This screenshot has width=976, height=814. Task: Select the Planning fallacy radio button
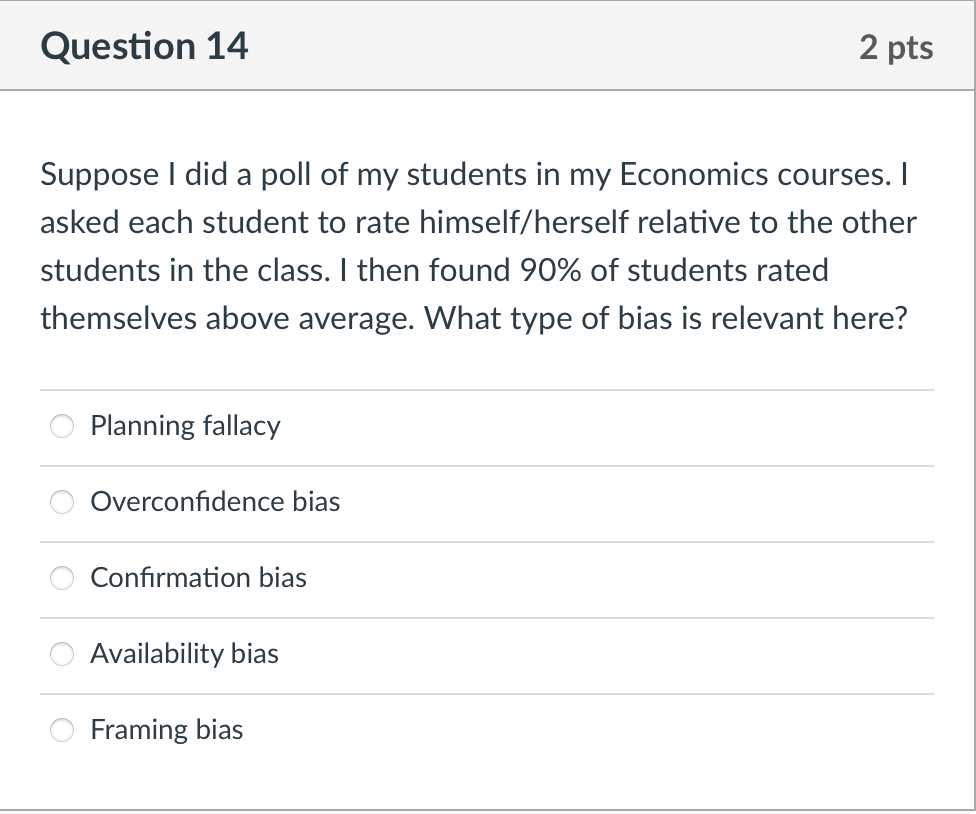[63, 427]
